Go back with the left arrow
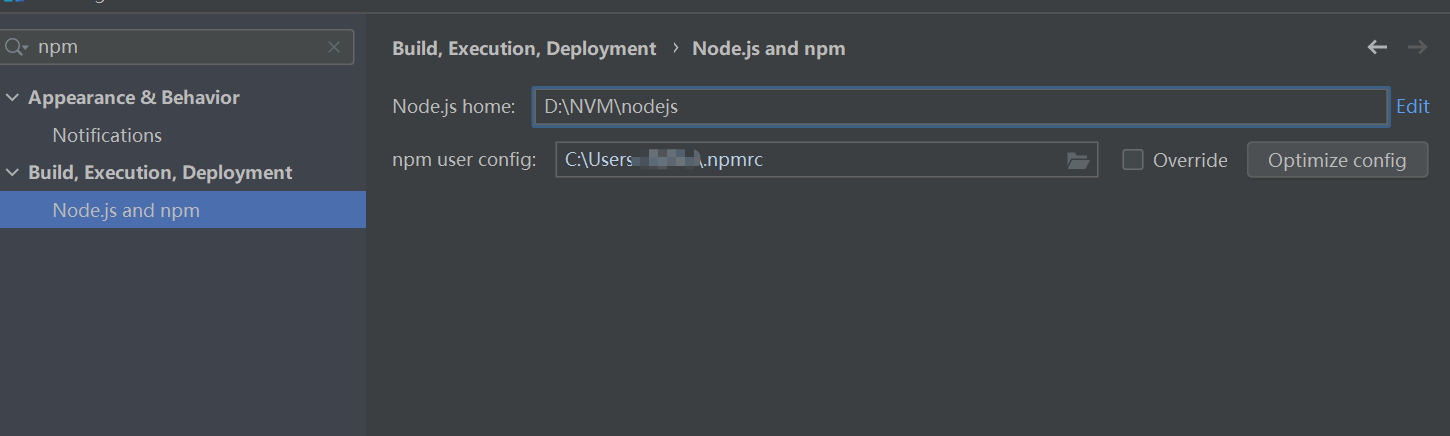1450x436 pixels. (x=1377, y=47)
